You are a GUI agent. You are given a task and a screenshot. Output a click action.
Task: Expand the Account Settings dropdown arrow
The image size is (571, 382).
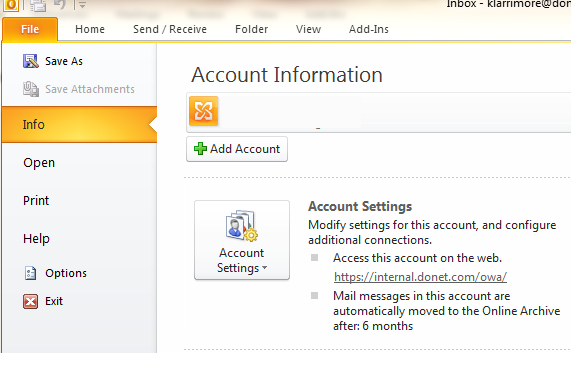264,268
